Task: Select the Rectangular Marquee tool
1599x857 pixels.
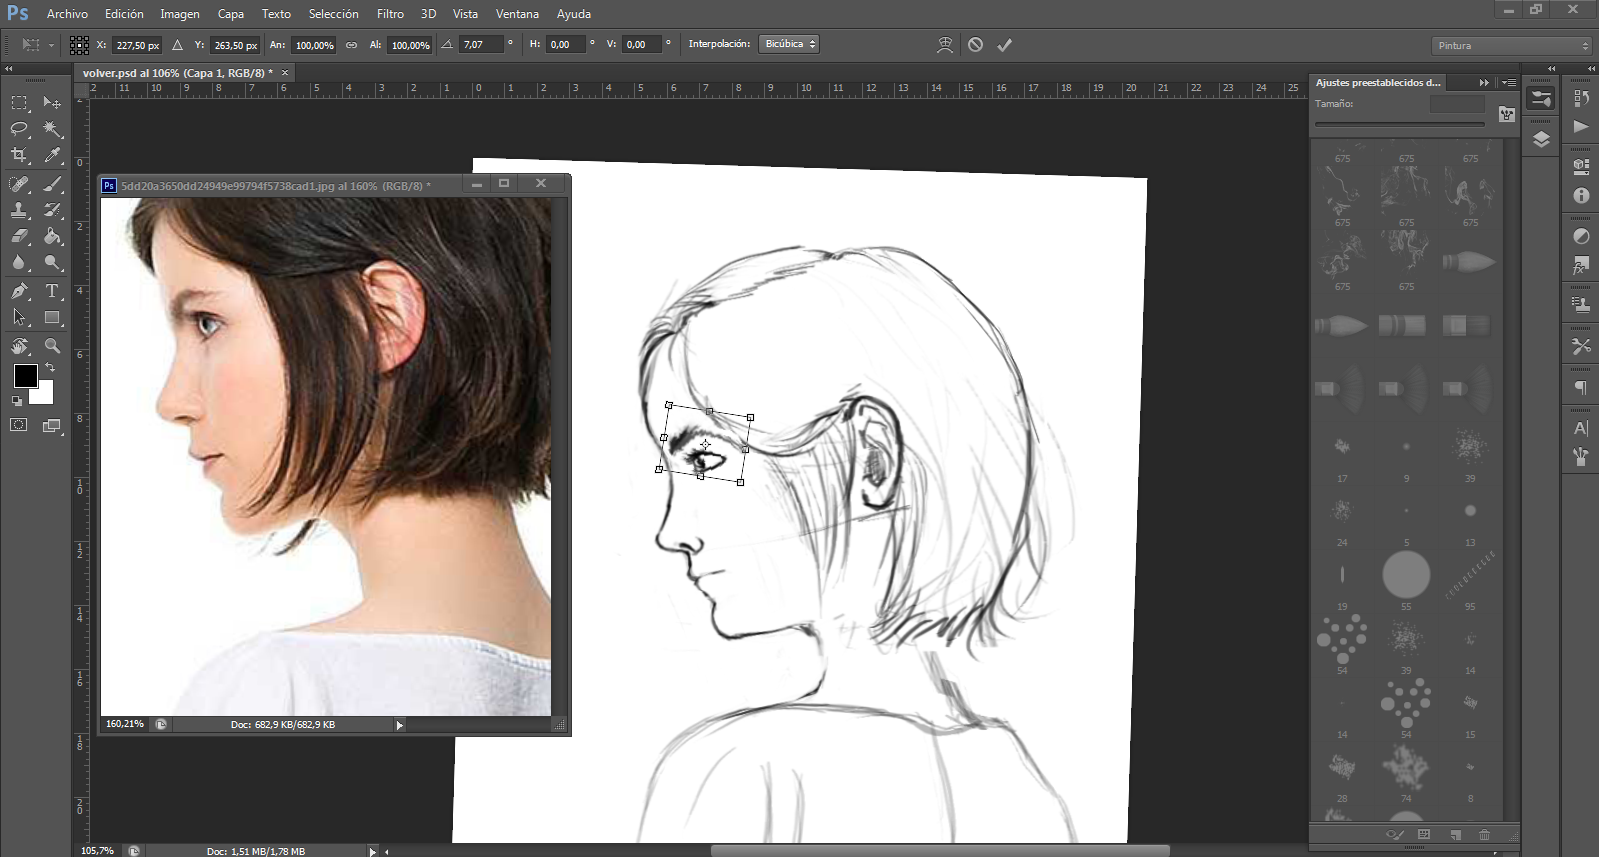Action: pyautogui.click(x=19, y=102)
